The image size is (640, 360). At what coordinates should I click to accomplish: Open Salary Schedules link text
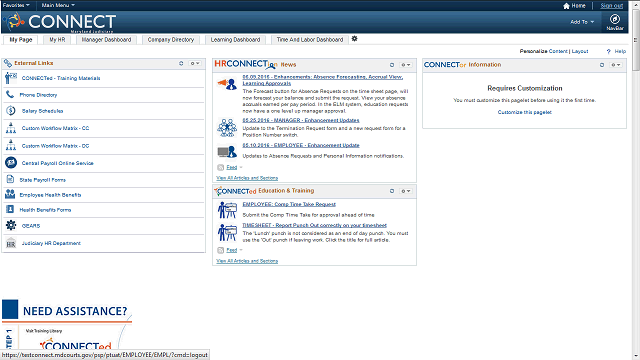pos(42,111)
